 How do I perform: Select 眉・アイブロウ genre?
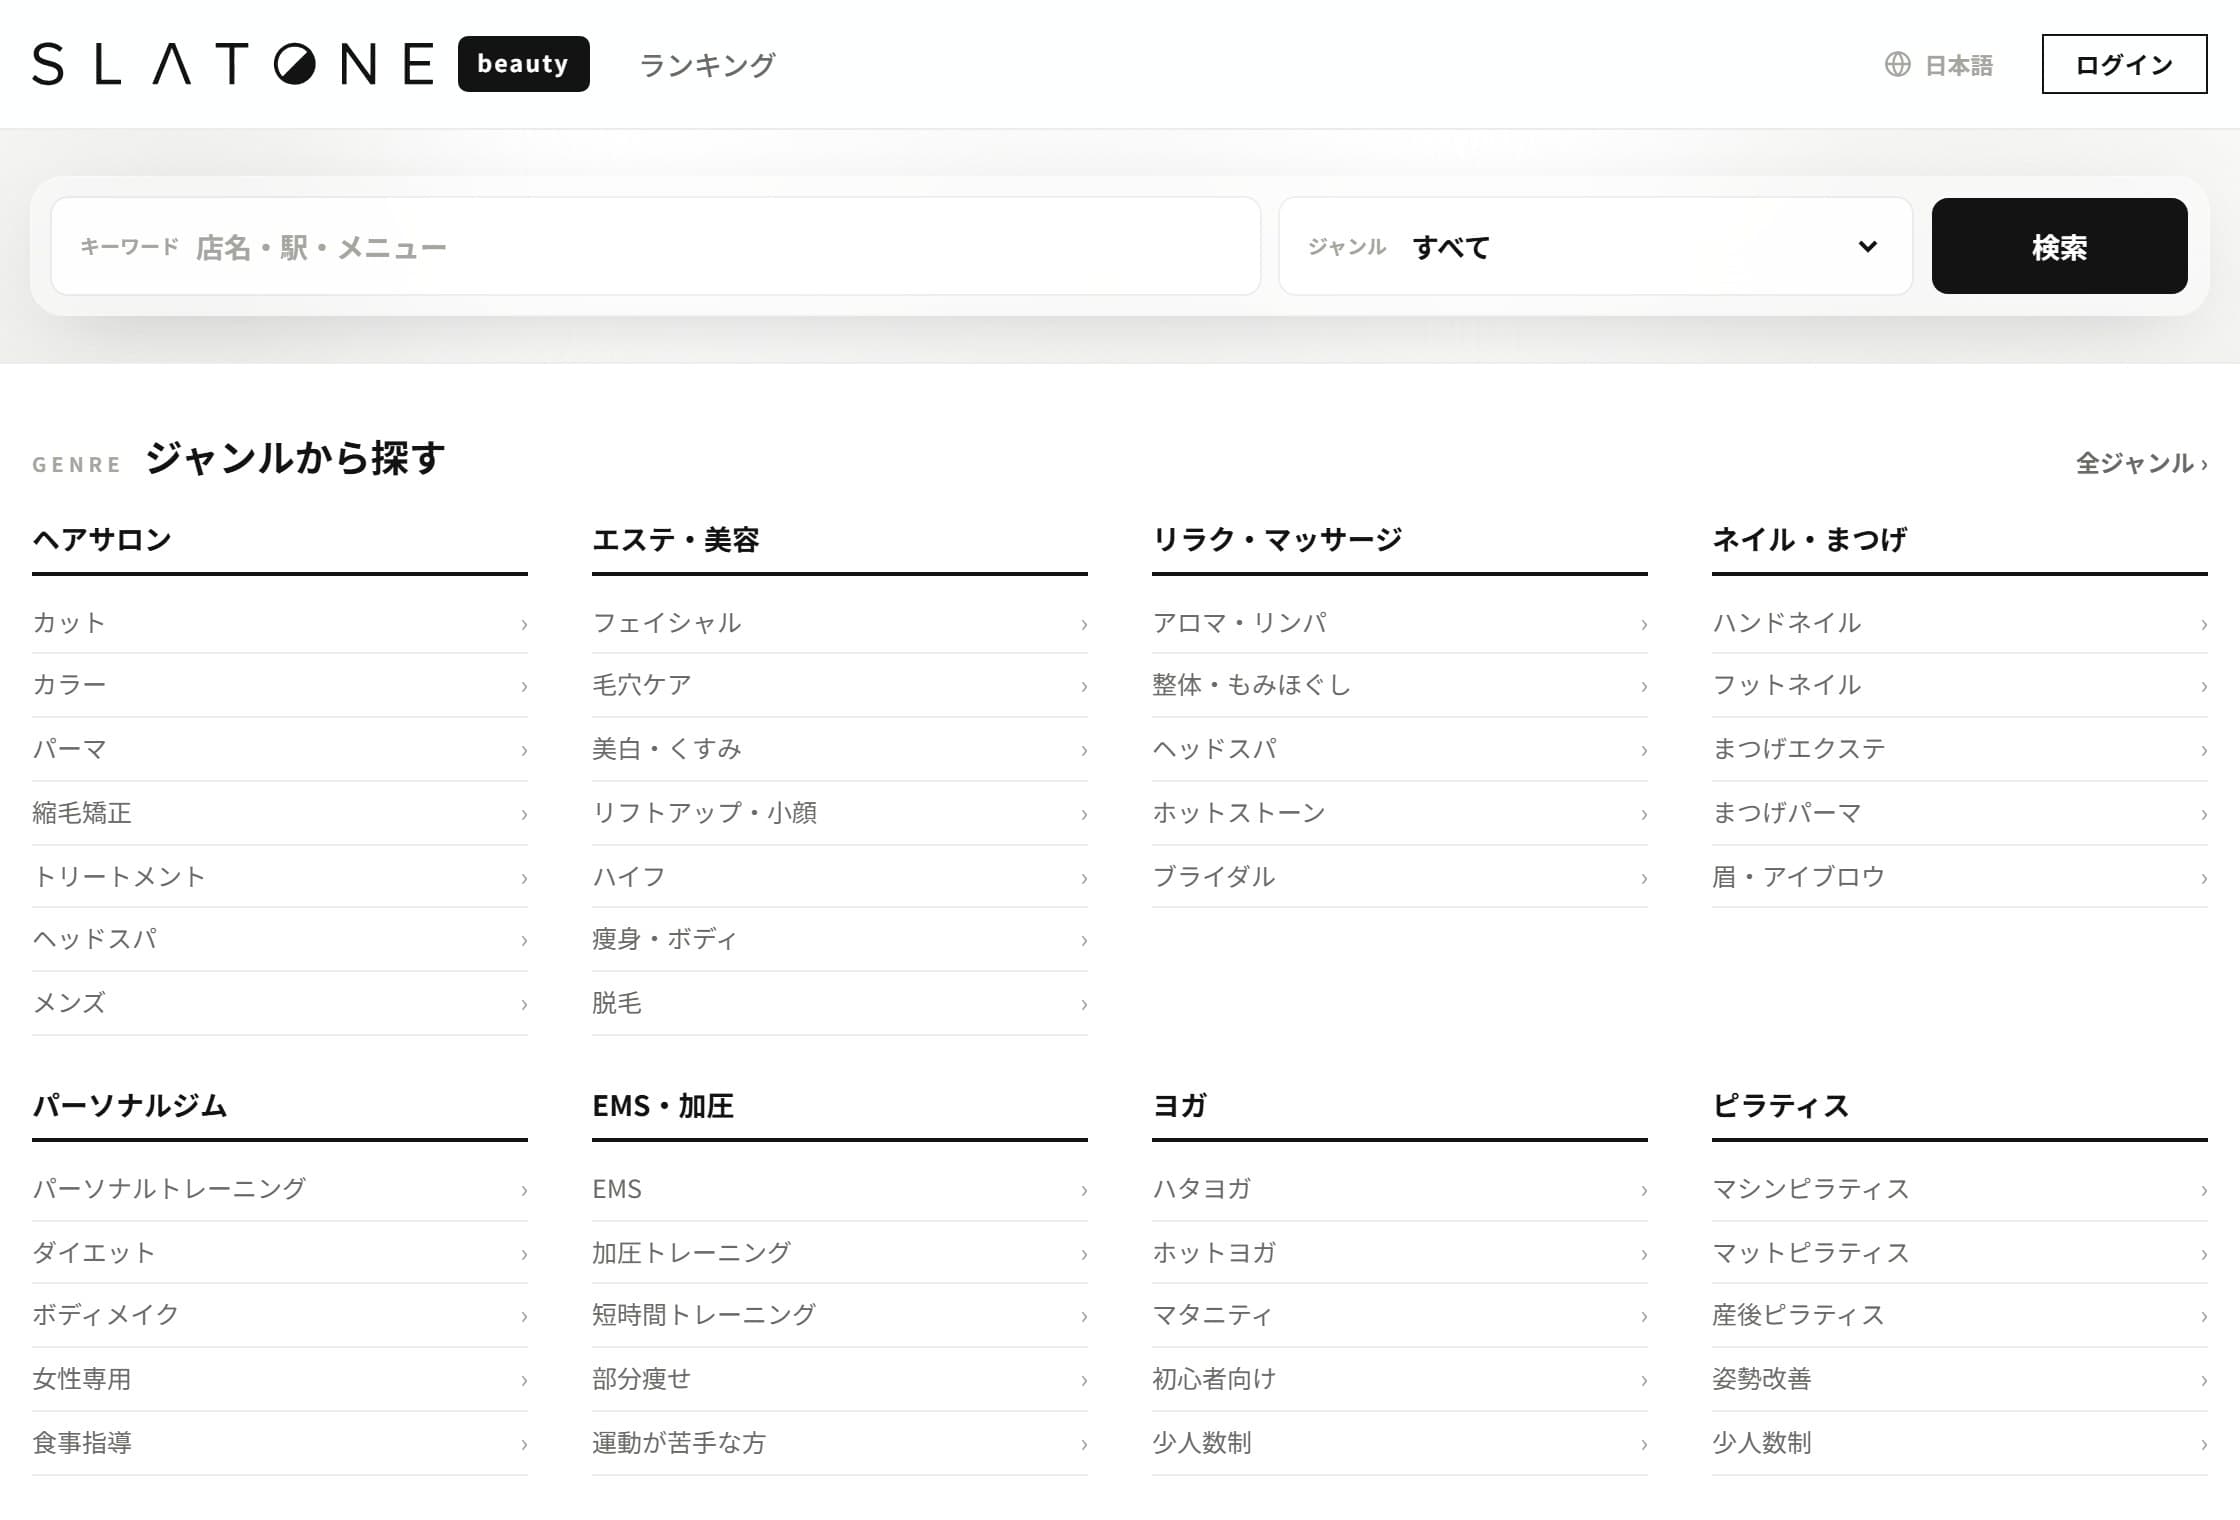tap(1960, 877)
